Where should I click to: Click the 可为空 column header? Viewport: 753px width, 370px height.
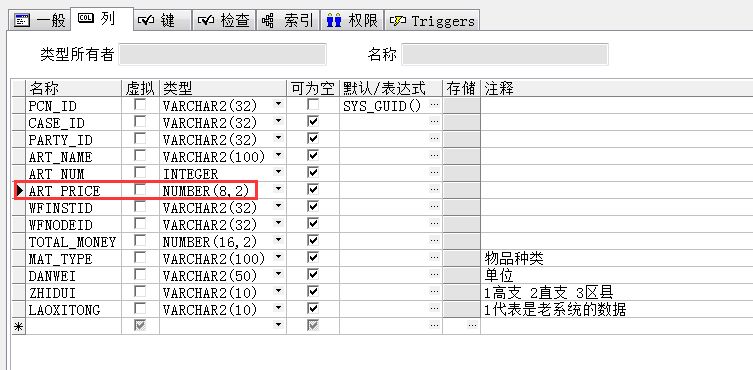pyautogui.click(x=313, y=88)
